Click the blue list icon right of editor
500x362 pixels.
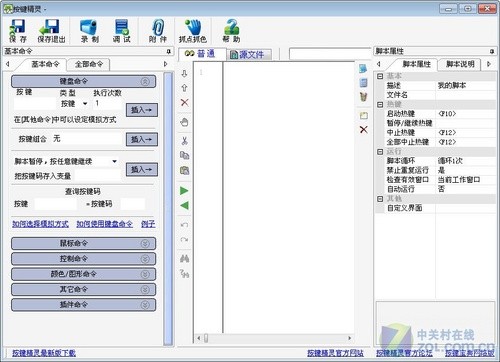363,83
